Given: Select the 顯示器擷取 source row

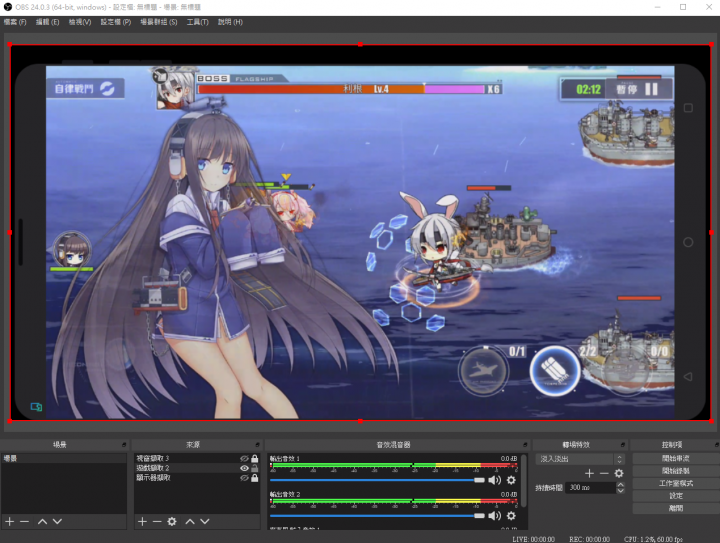Looking at the screenshot, I should [197, 478].
